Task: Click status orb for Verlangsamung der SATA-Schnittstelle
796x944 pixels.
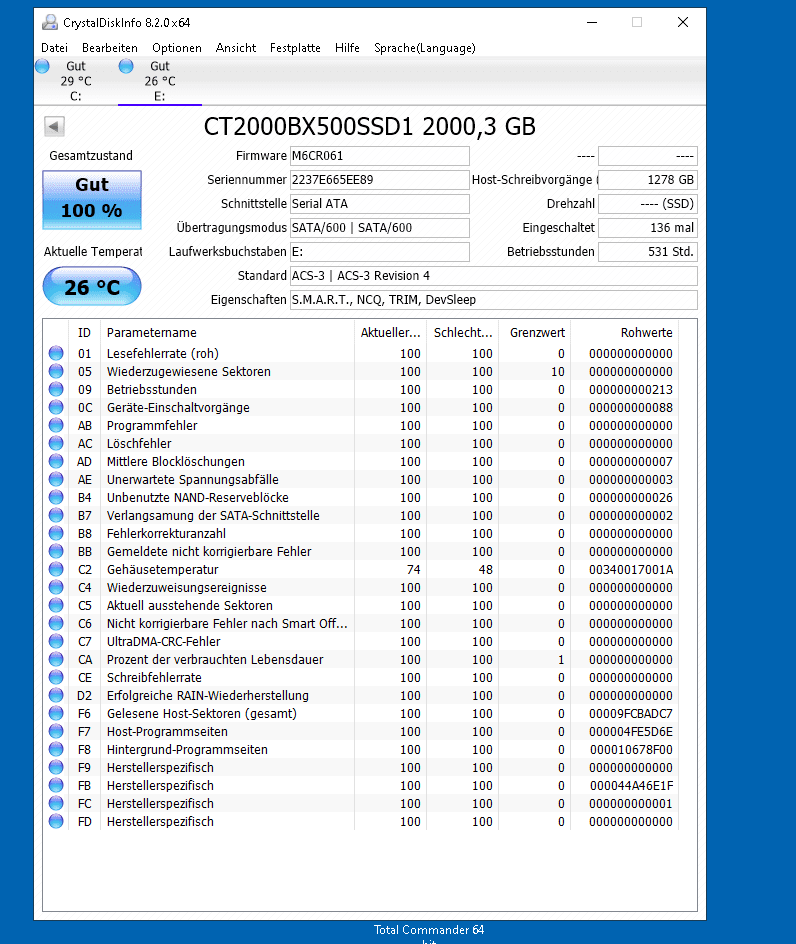Action: click(x=56, y=516)
